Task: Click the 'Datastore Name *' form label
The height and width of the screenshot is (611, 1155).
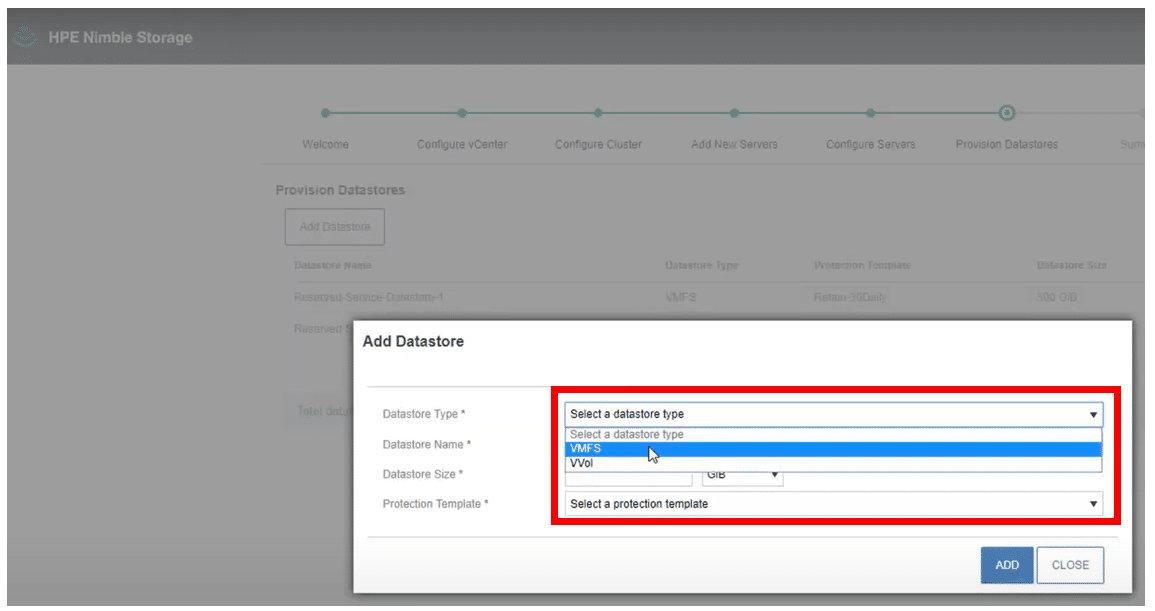Action: coord(426,444)
